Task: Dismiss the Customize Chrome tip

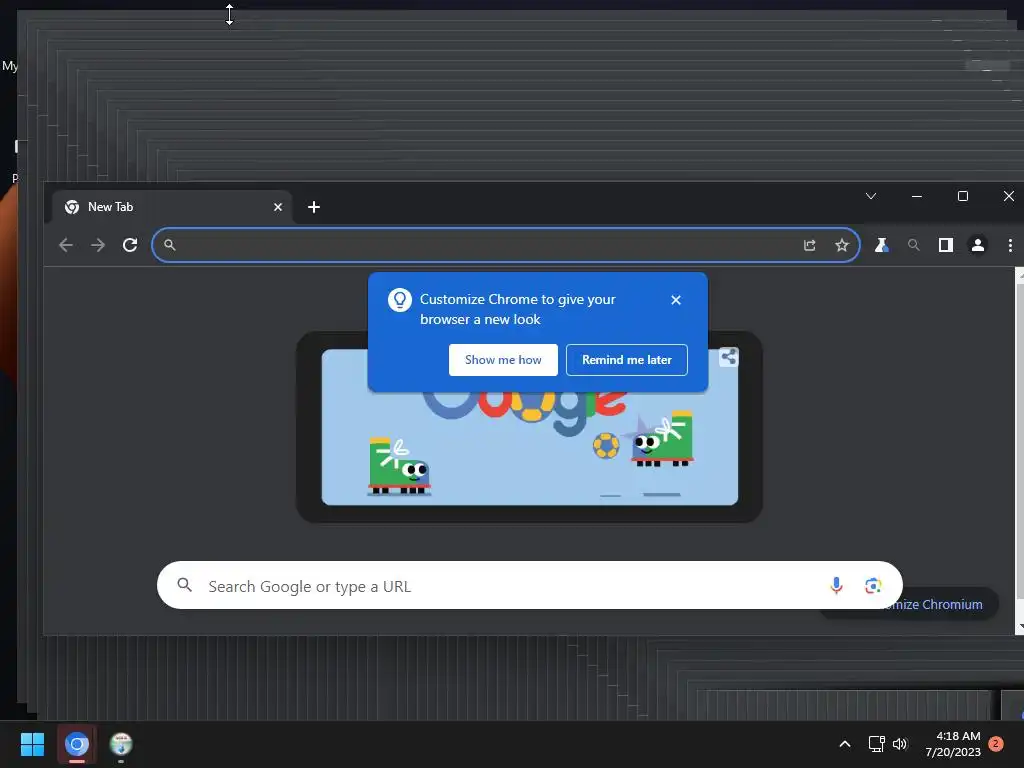Action: pos(676,300)
